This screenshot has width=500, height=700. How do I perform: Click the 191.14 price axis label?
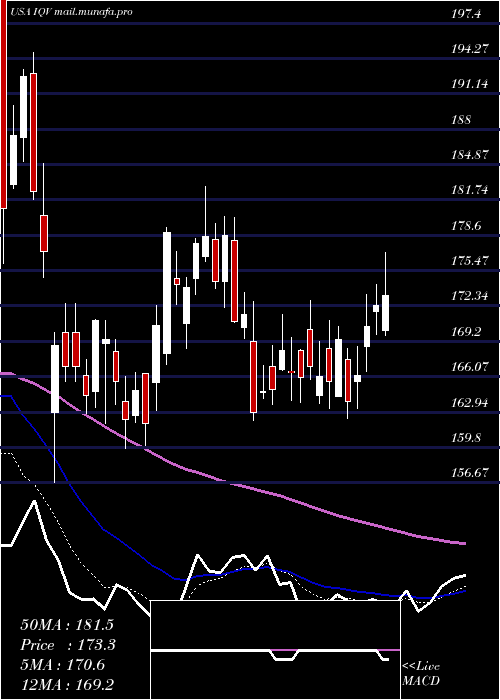click(470, 84)
